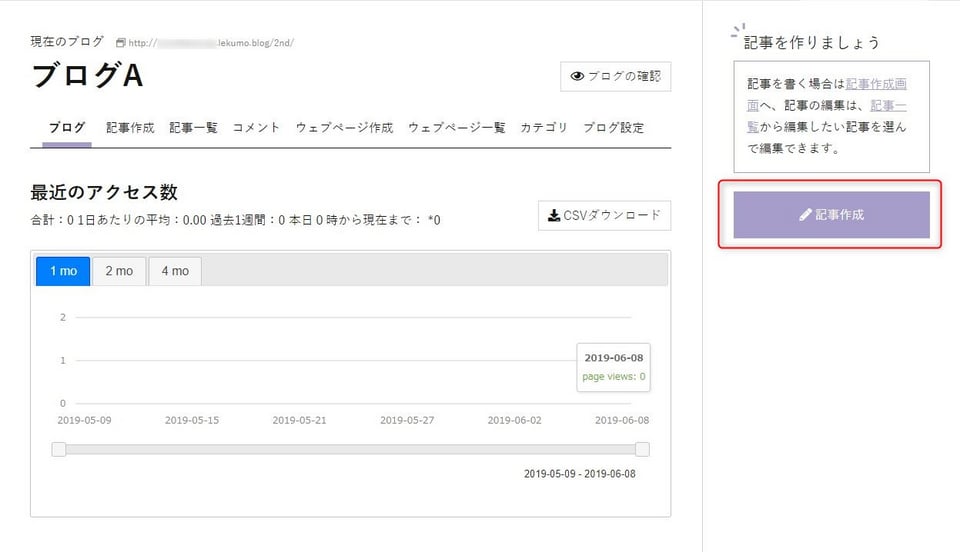Click the 記事作成画面 link in sidebar text
This screenshot has width=960, height=552.
click(876, 85)
